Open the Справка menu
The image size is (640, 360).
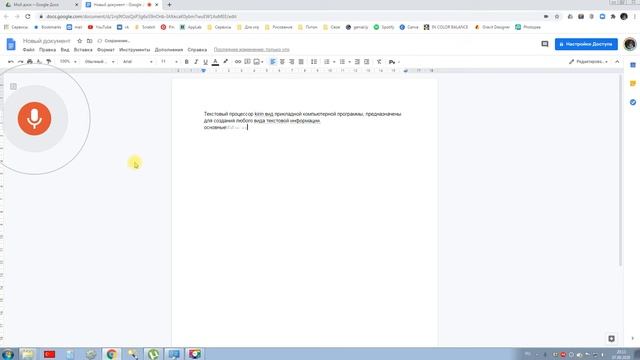pos(197,50)
